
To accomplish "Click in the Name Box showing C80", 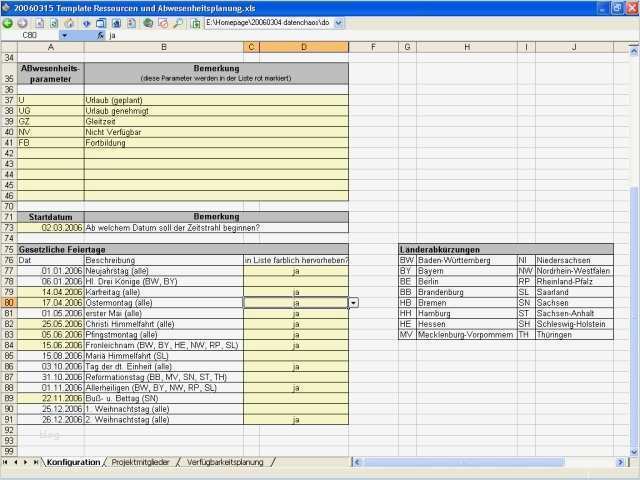I will point(31,36).
